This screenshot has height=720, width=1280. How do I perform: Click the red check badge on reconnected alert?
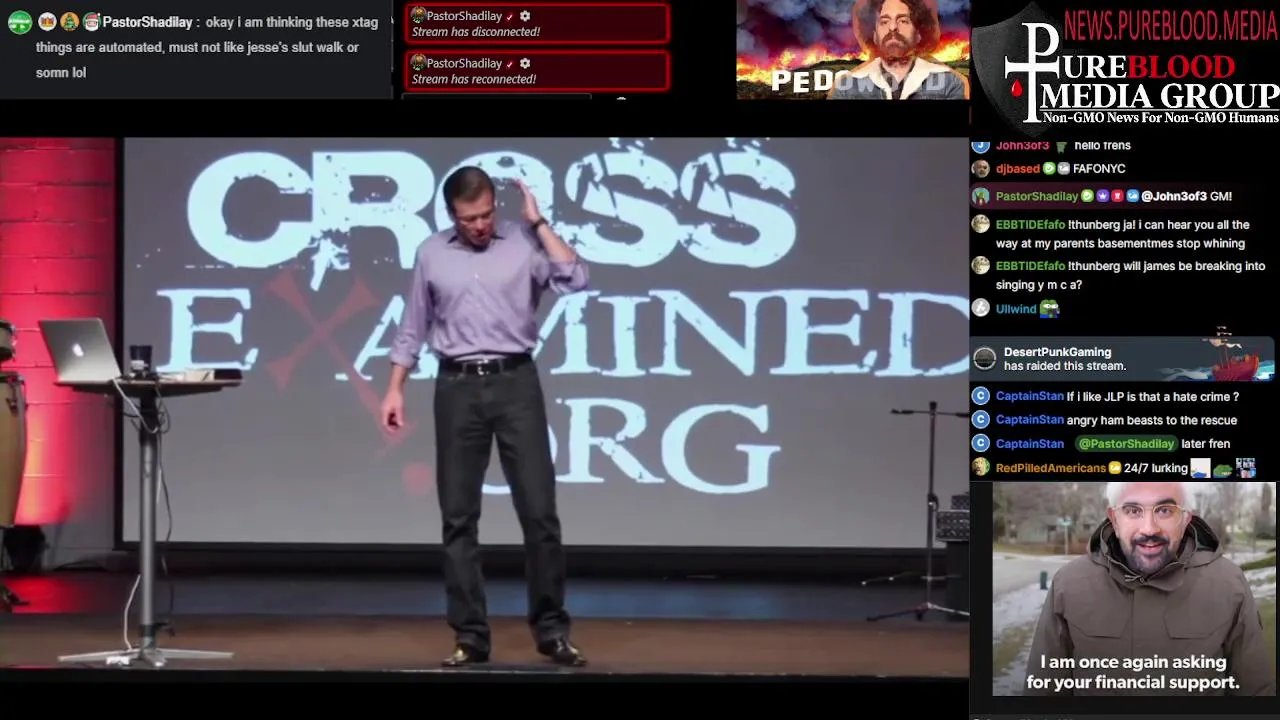510,64
